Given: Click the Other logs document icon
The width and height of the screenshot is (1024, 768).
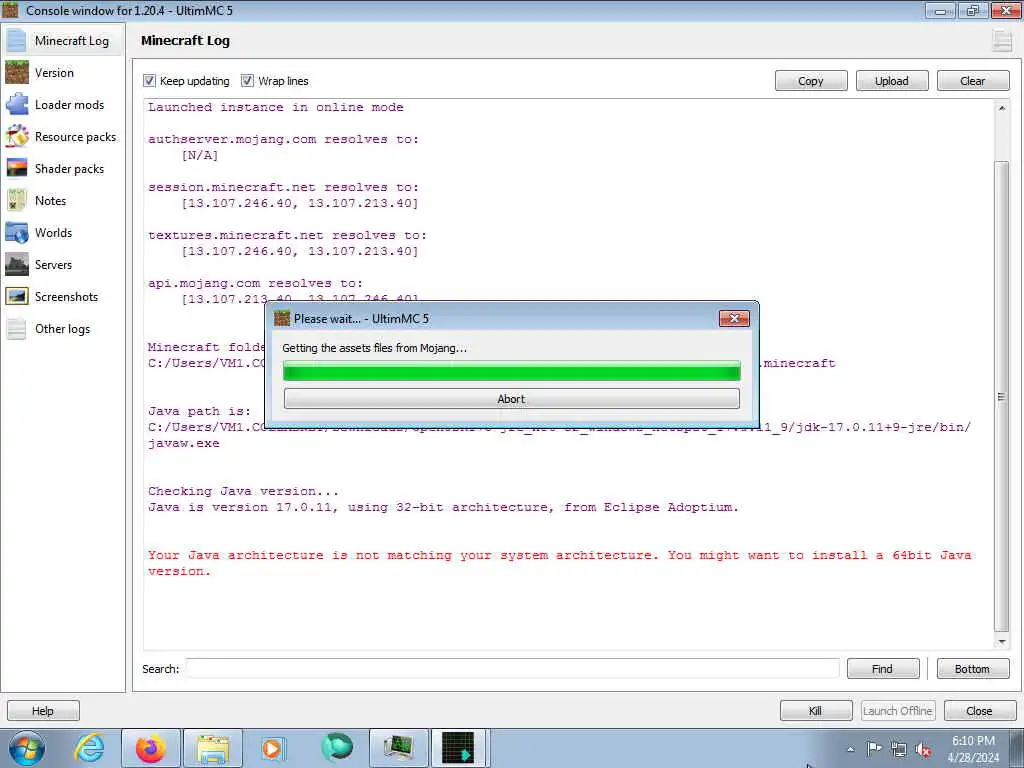Looking at the screenshot, I should (x=16, y=328).
